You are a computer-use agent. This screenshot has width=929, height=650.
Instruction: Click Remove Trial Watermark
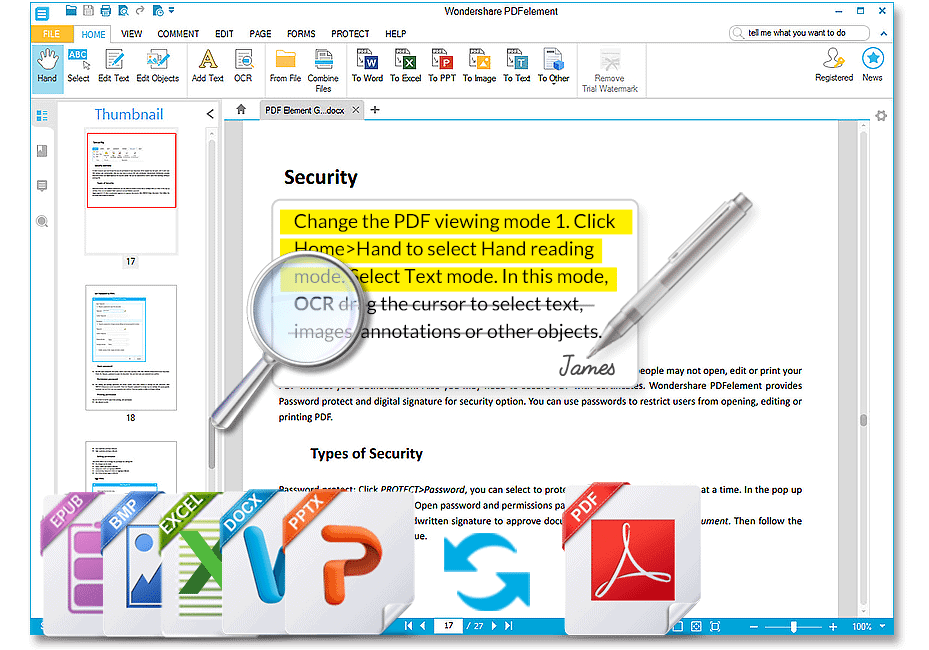click(x=610, y=71)
